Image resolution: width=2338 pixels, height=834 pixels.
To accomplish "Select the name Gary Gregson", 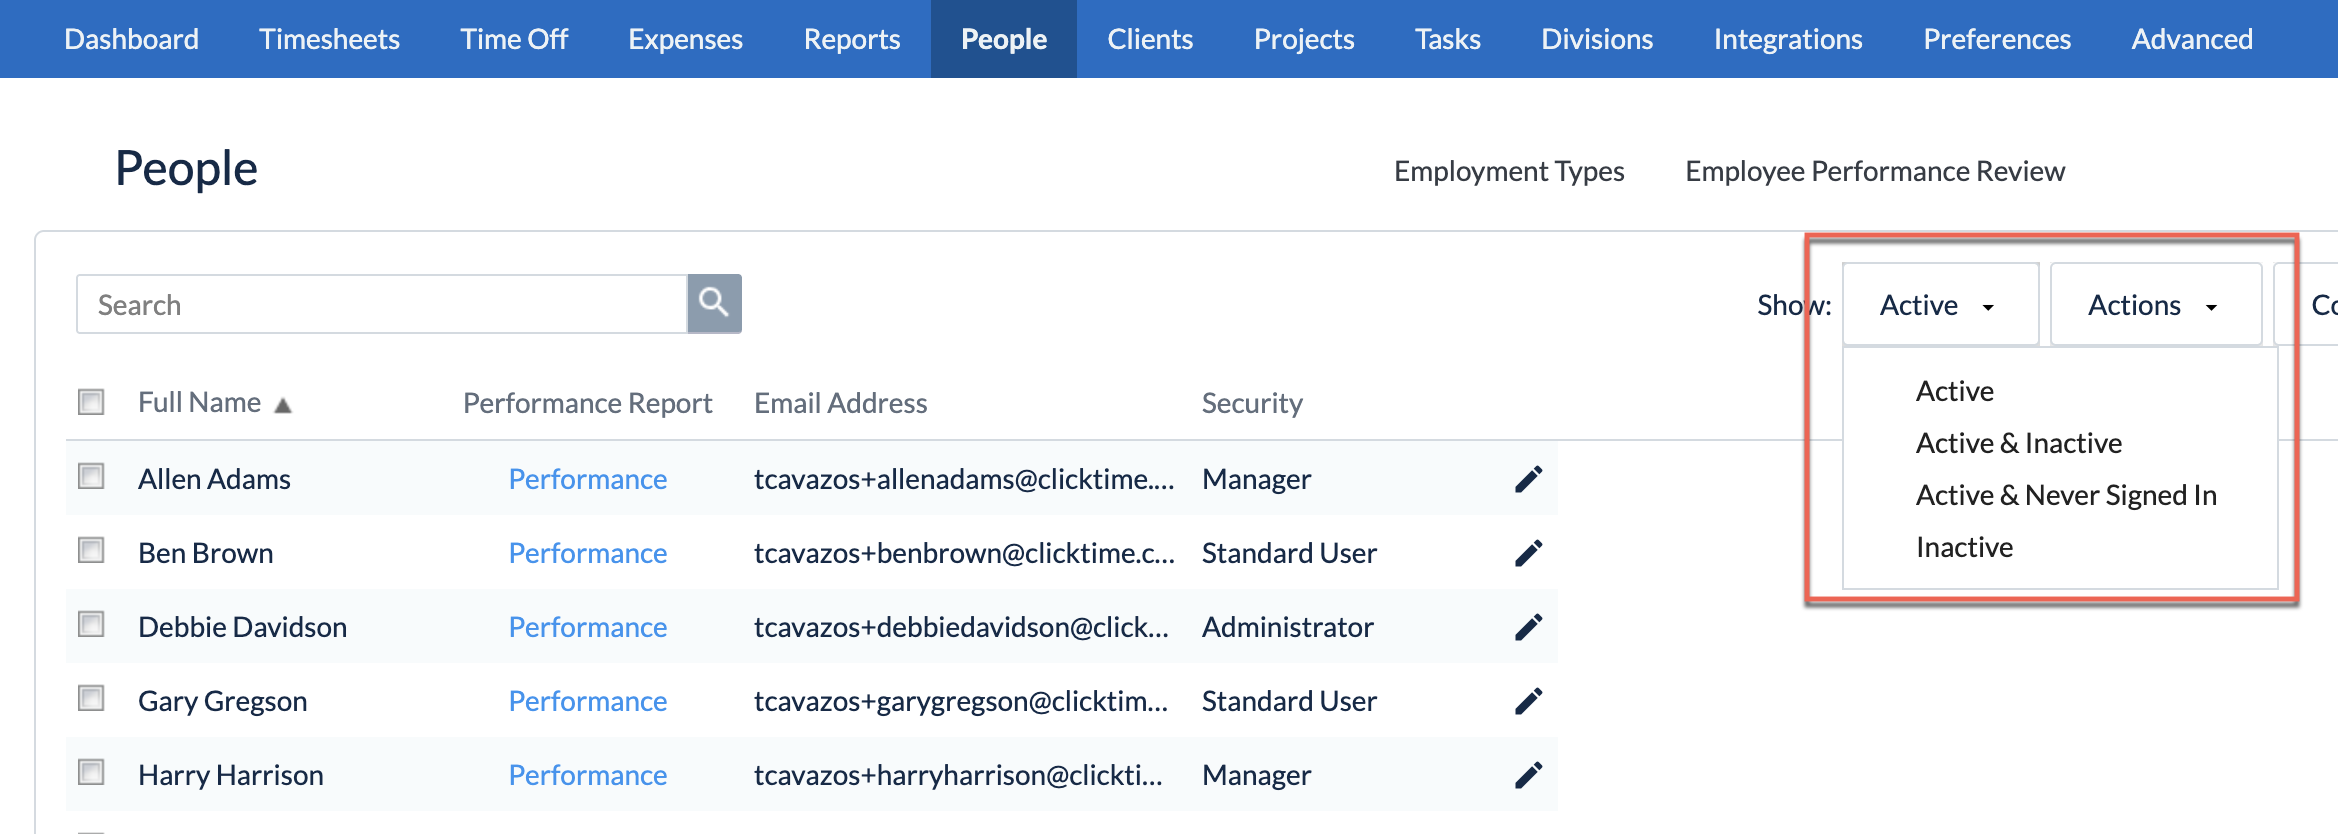I will [222, 701].
